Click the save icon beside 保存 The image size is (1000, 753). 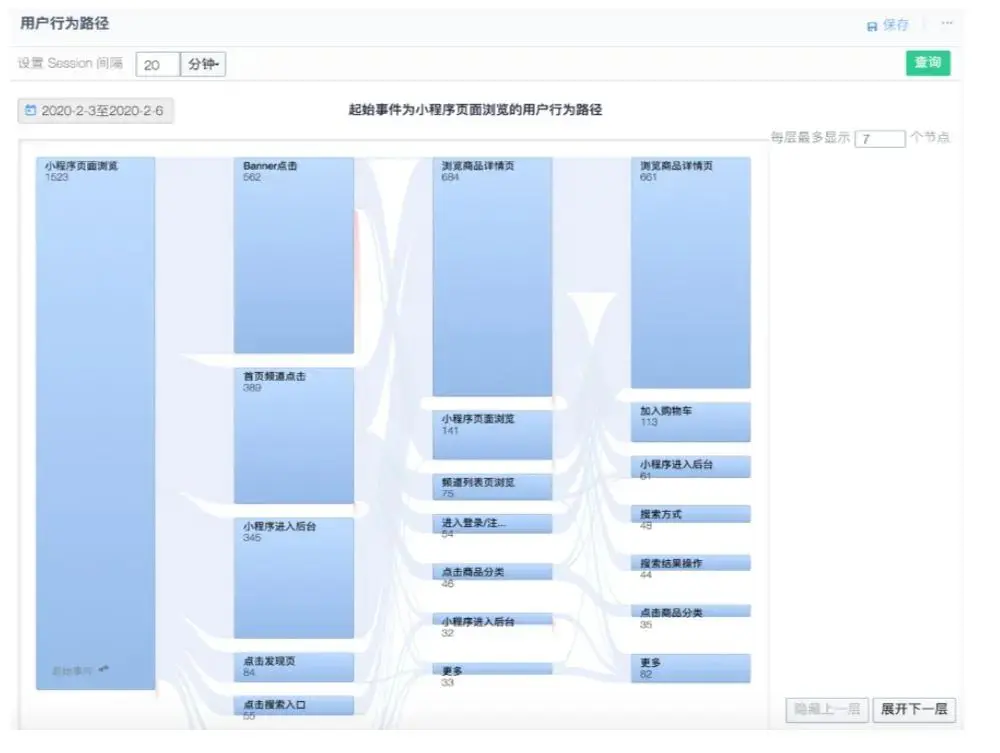click(872, 26)
